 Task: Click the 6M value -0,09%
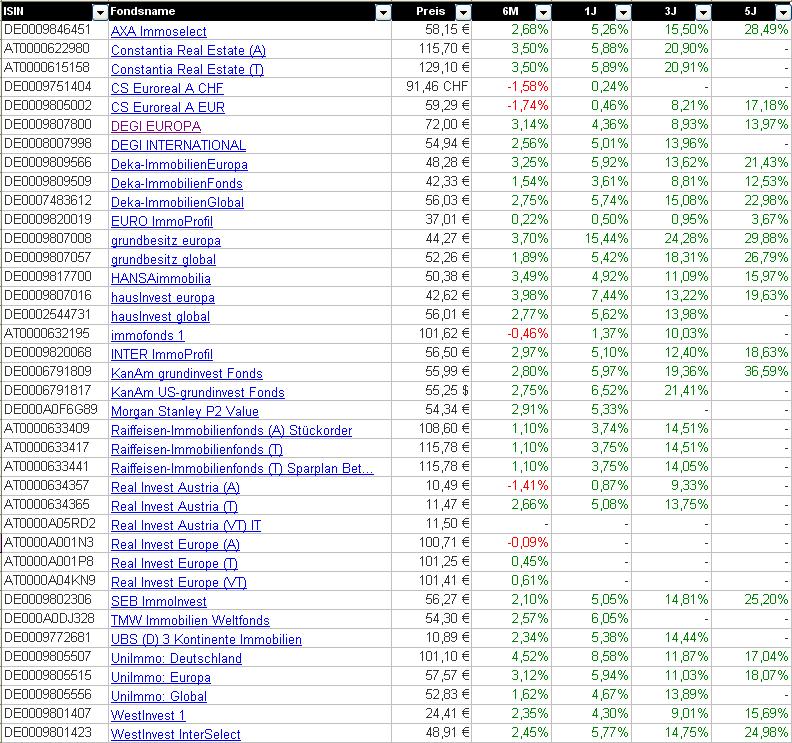coord(527,543)
